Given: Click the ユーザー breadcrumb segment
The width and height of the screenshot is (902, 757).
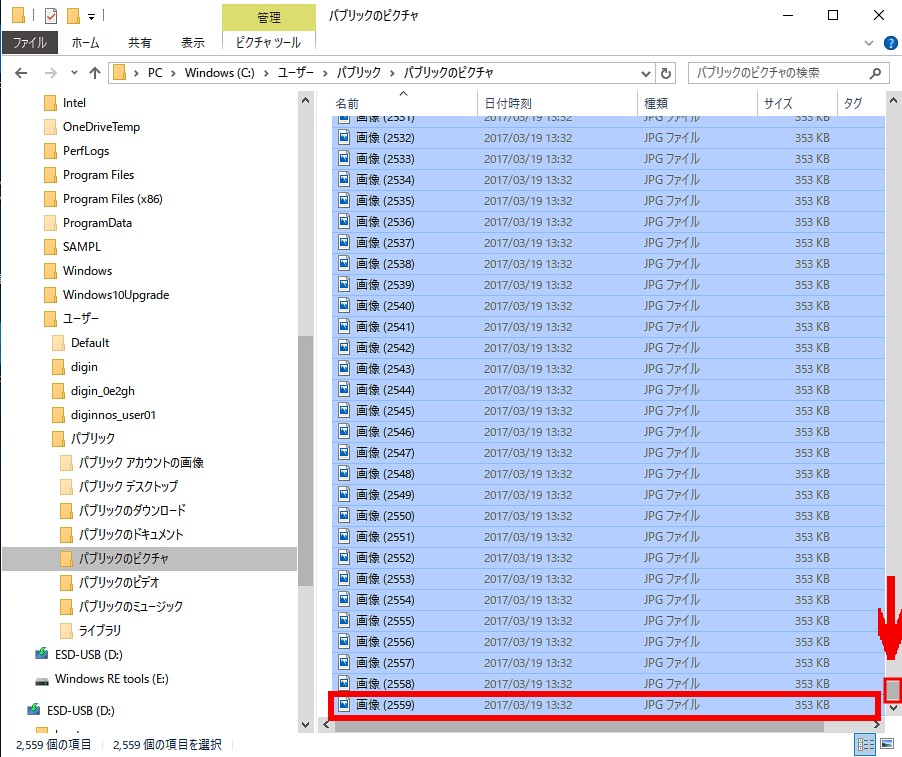Looking at the screenshot, I should pyautogui.click(x=296, y=73).
